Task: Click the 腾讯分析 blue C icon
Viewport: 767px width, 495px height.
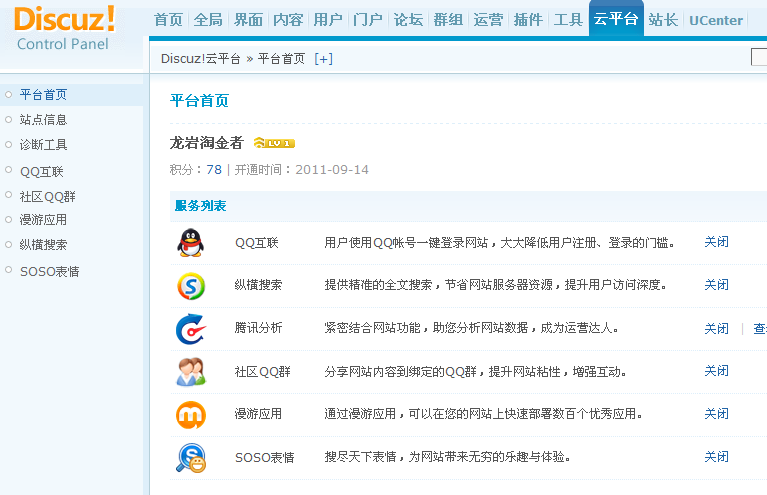Action: [191, 329]
